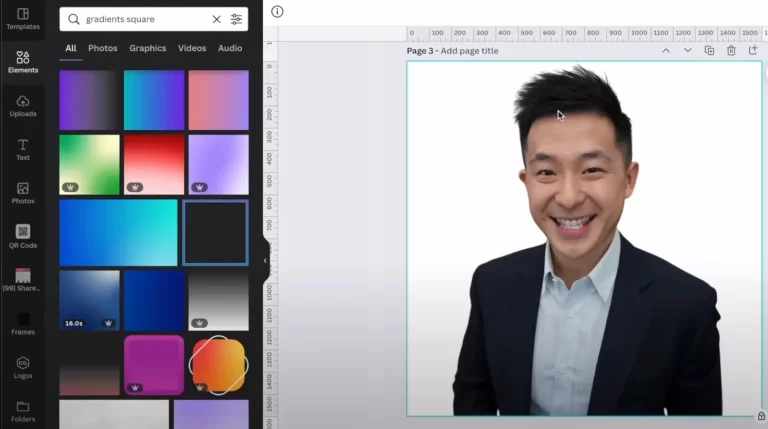This screenshot has height=429, width=768.
Task: Select the red gradient square thumbnail
Action: (154, 164)
